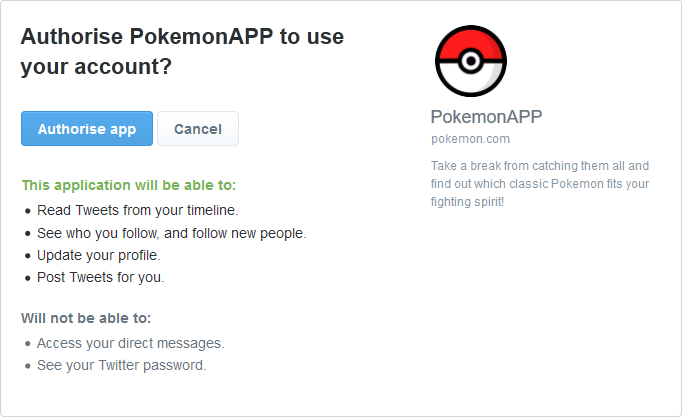The height and width of the screenshot is (417, 682).
Task: Click the Authorise PokemonAPP heading text
Action: (182, 51)
